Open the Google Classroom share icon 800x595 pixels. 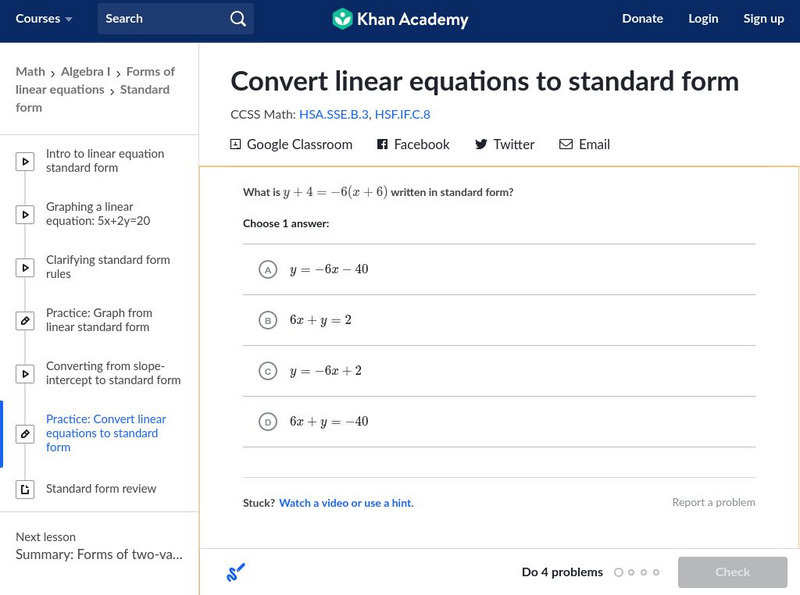pos(234,144)
